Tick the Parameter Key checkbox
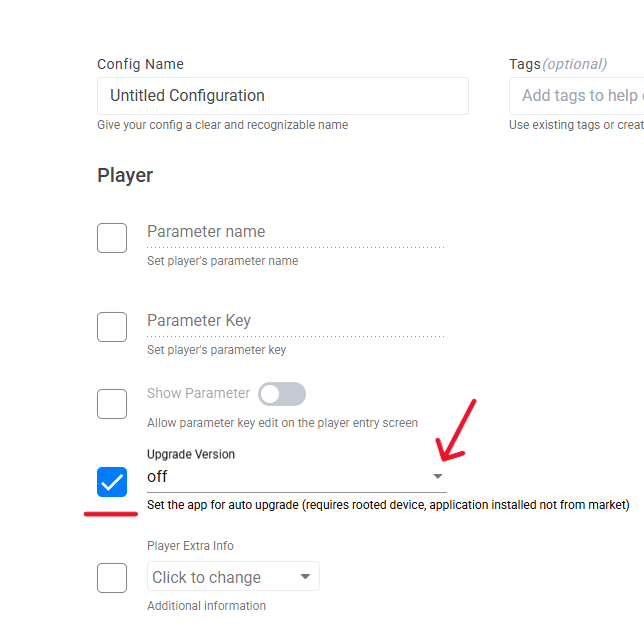This screenshot has width=644, height=639. pyautogui.click(x=112, y=327)
